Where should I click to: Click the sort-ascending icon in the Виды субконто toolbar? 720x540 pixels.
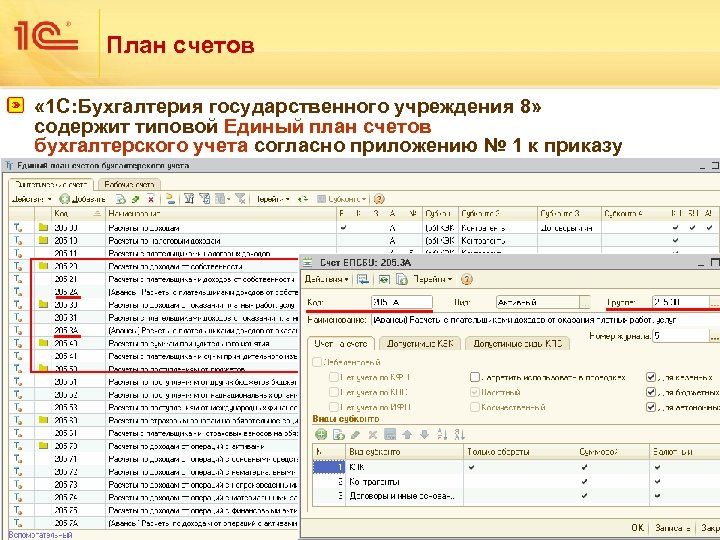click(x=442, y=434)
